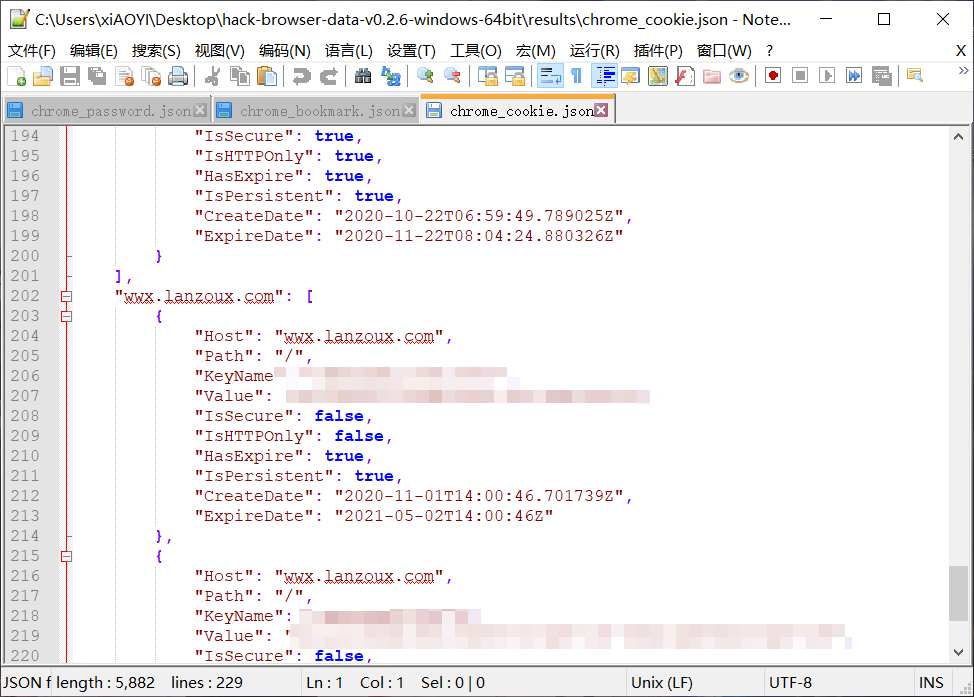
Task: Toggle word wrap in the toolbar
Action: pyautogui.click(x=550, y=76)
